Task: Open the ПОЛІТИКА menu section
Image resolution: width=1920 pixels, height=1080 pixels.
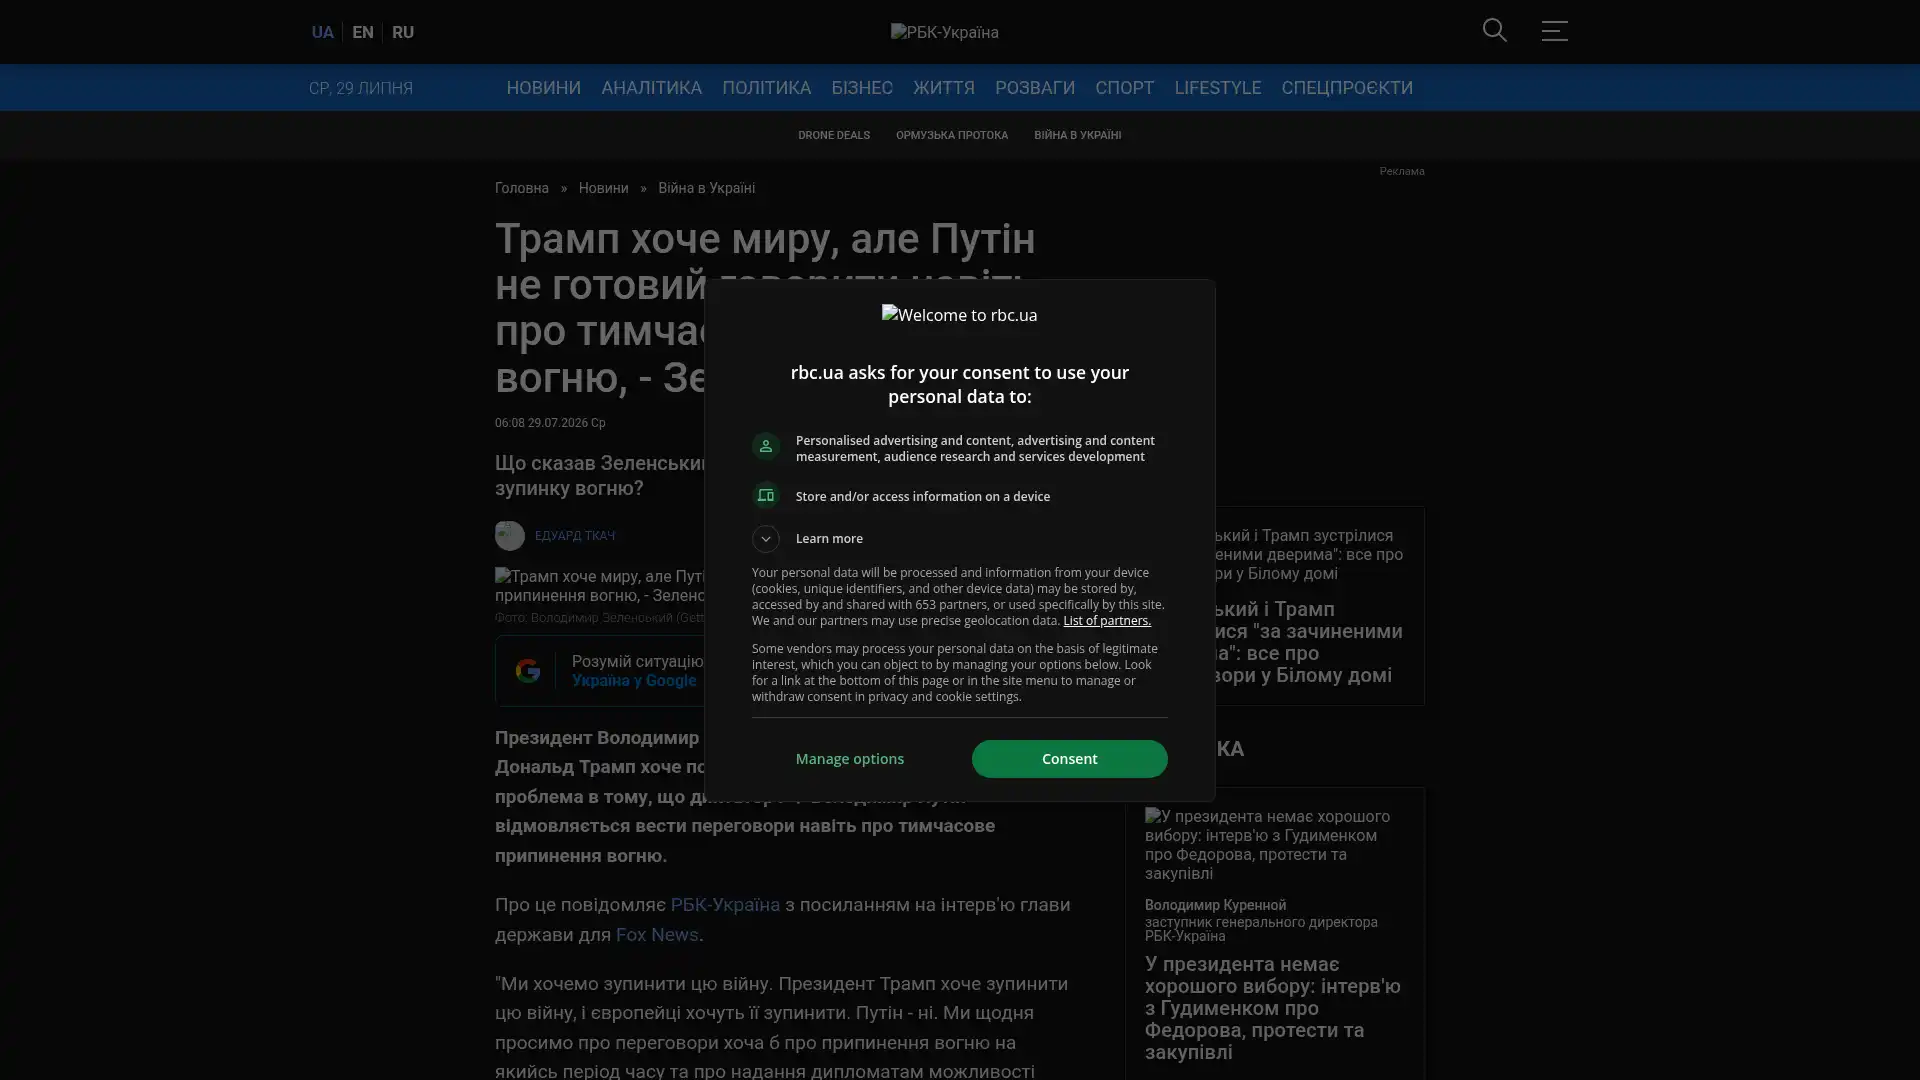Action: [x=766, y=88]
